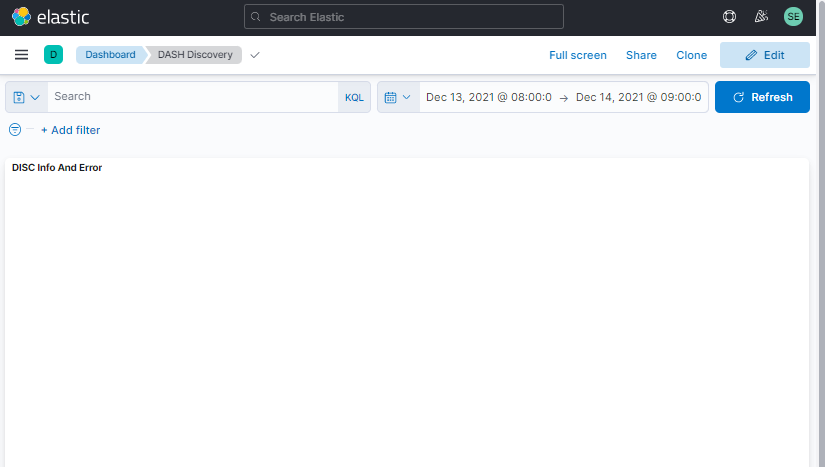Open the Share menu
Viewport: 825px width, 467px height.
point(641,55)
